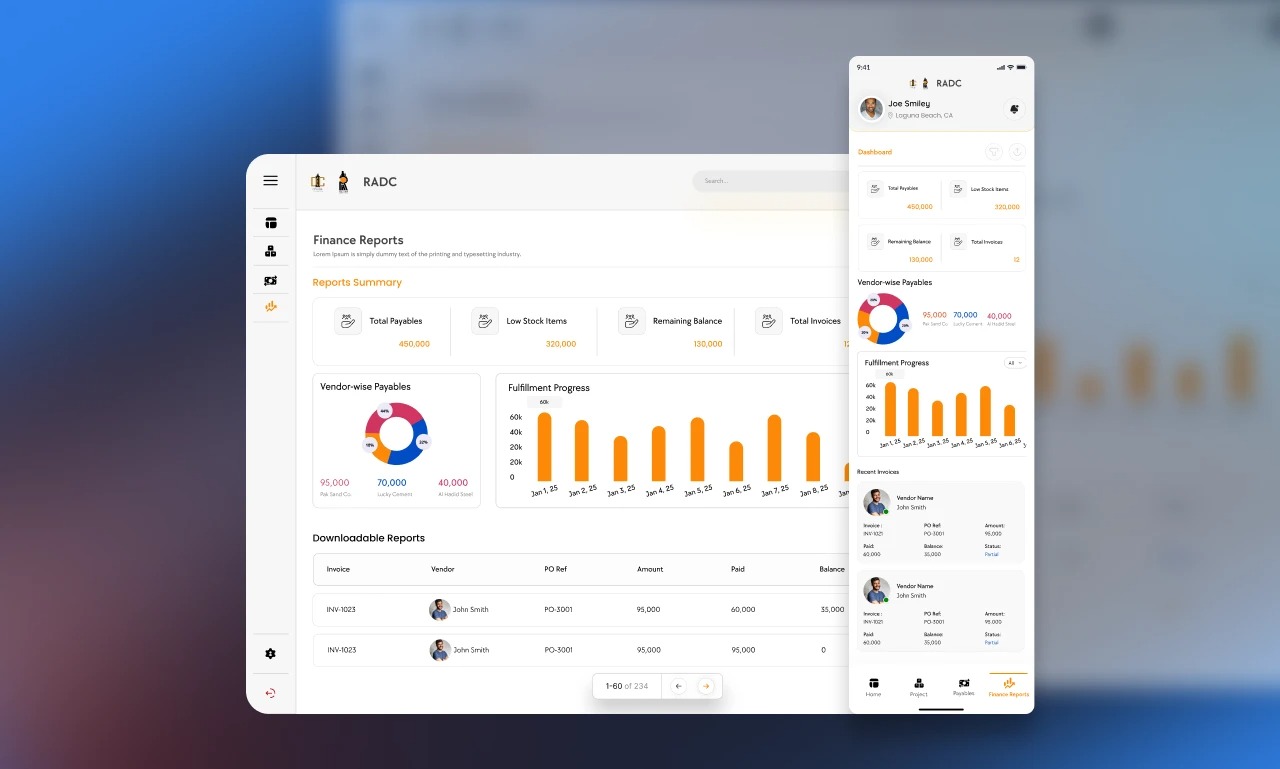The height and width of the screenshot is (769, 1280).
Task: Open the Project tab in mobile bottom bar
Action: click(918, 687)
